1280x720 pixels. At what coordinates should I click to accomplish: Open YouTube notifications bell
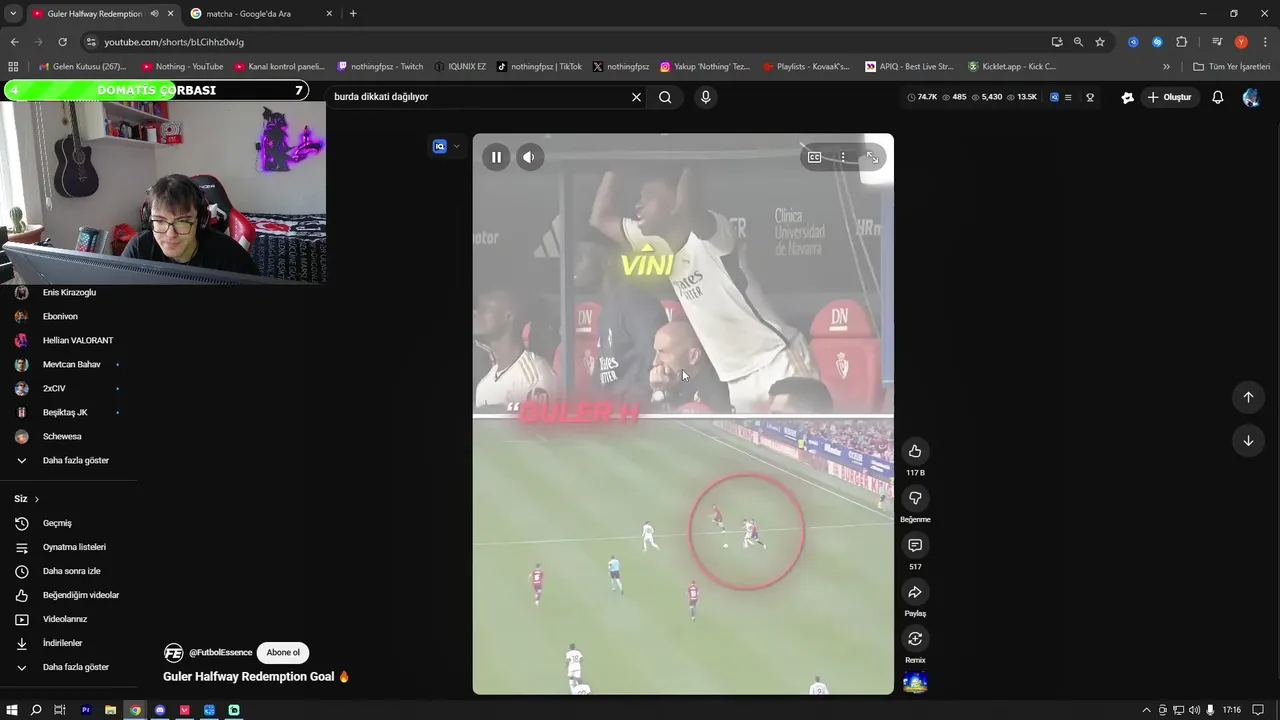pyautogui.click(x=1217, y=97)
